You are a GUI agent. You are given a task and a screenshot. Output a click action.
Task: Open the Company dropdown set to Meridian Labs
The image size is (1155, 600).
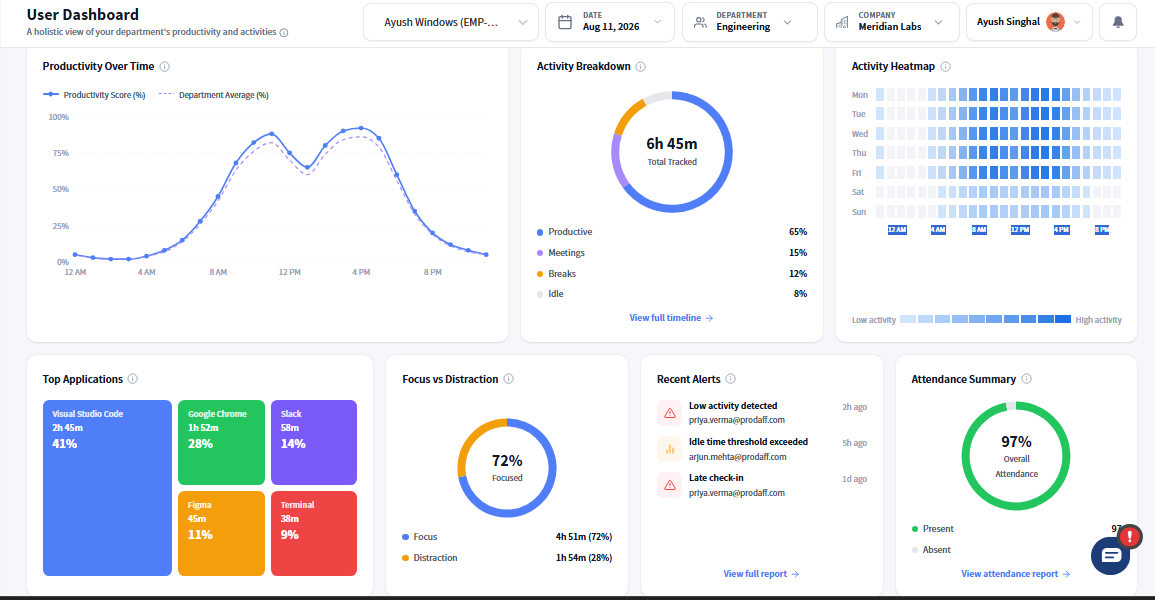pyautogui.click(x=892, y=22)
